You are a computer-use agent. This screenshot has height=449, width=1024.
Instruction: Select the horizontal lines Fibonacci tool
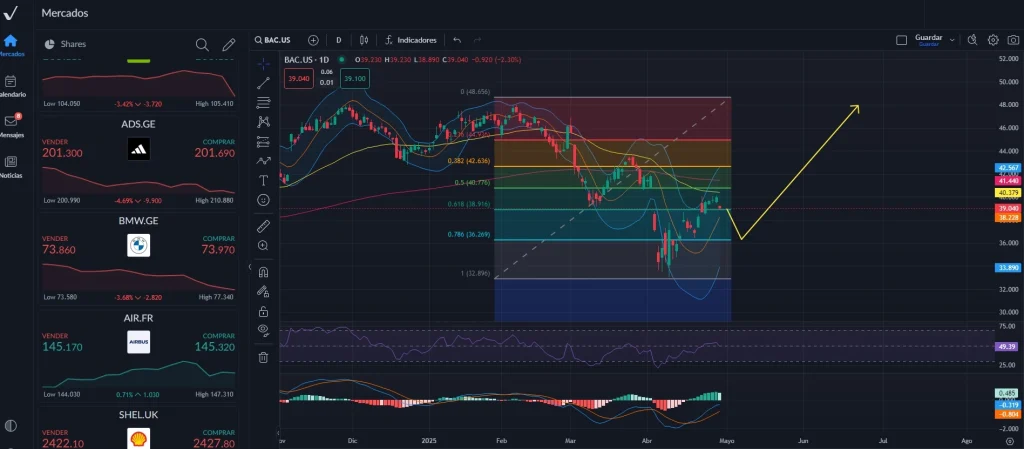coord(263,102)
